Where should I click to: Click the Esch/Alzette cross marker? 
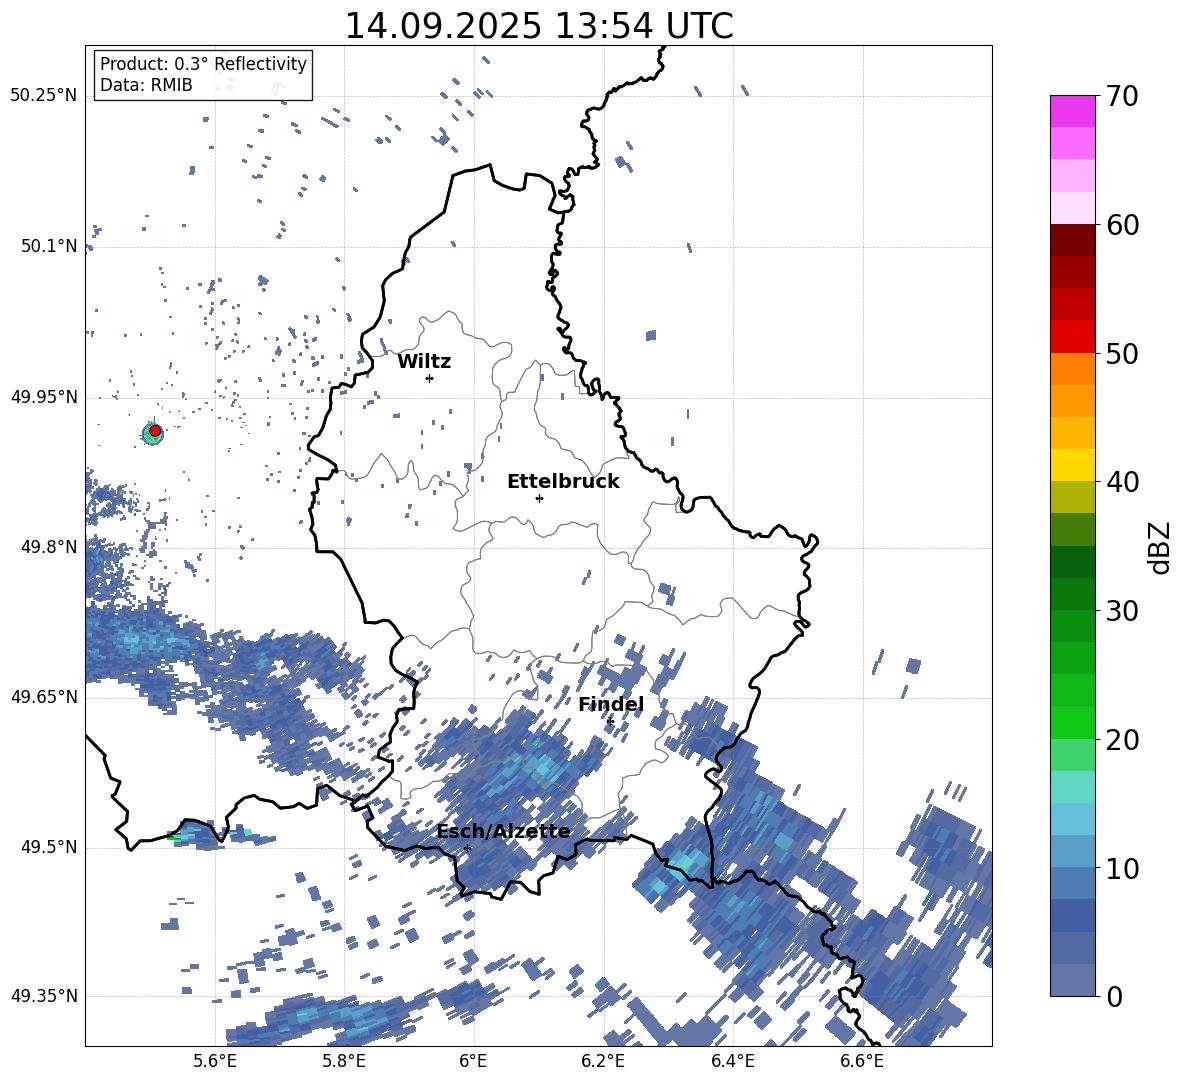click(467, 848)
